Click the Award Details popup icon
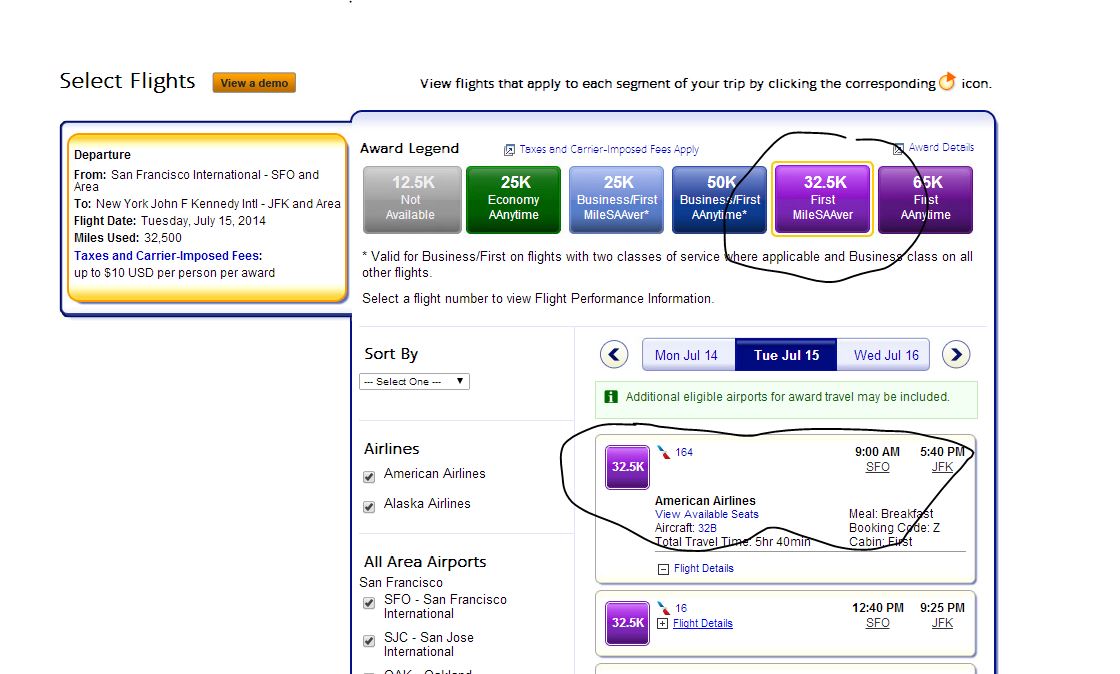The height and width of the screenshot is (674, 1120). 899,149
